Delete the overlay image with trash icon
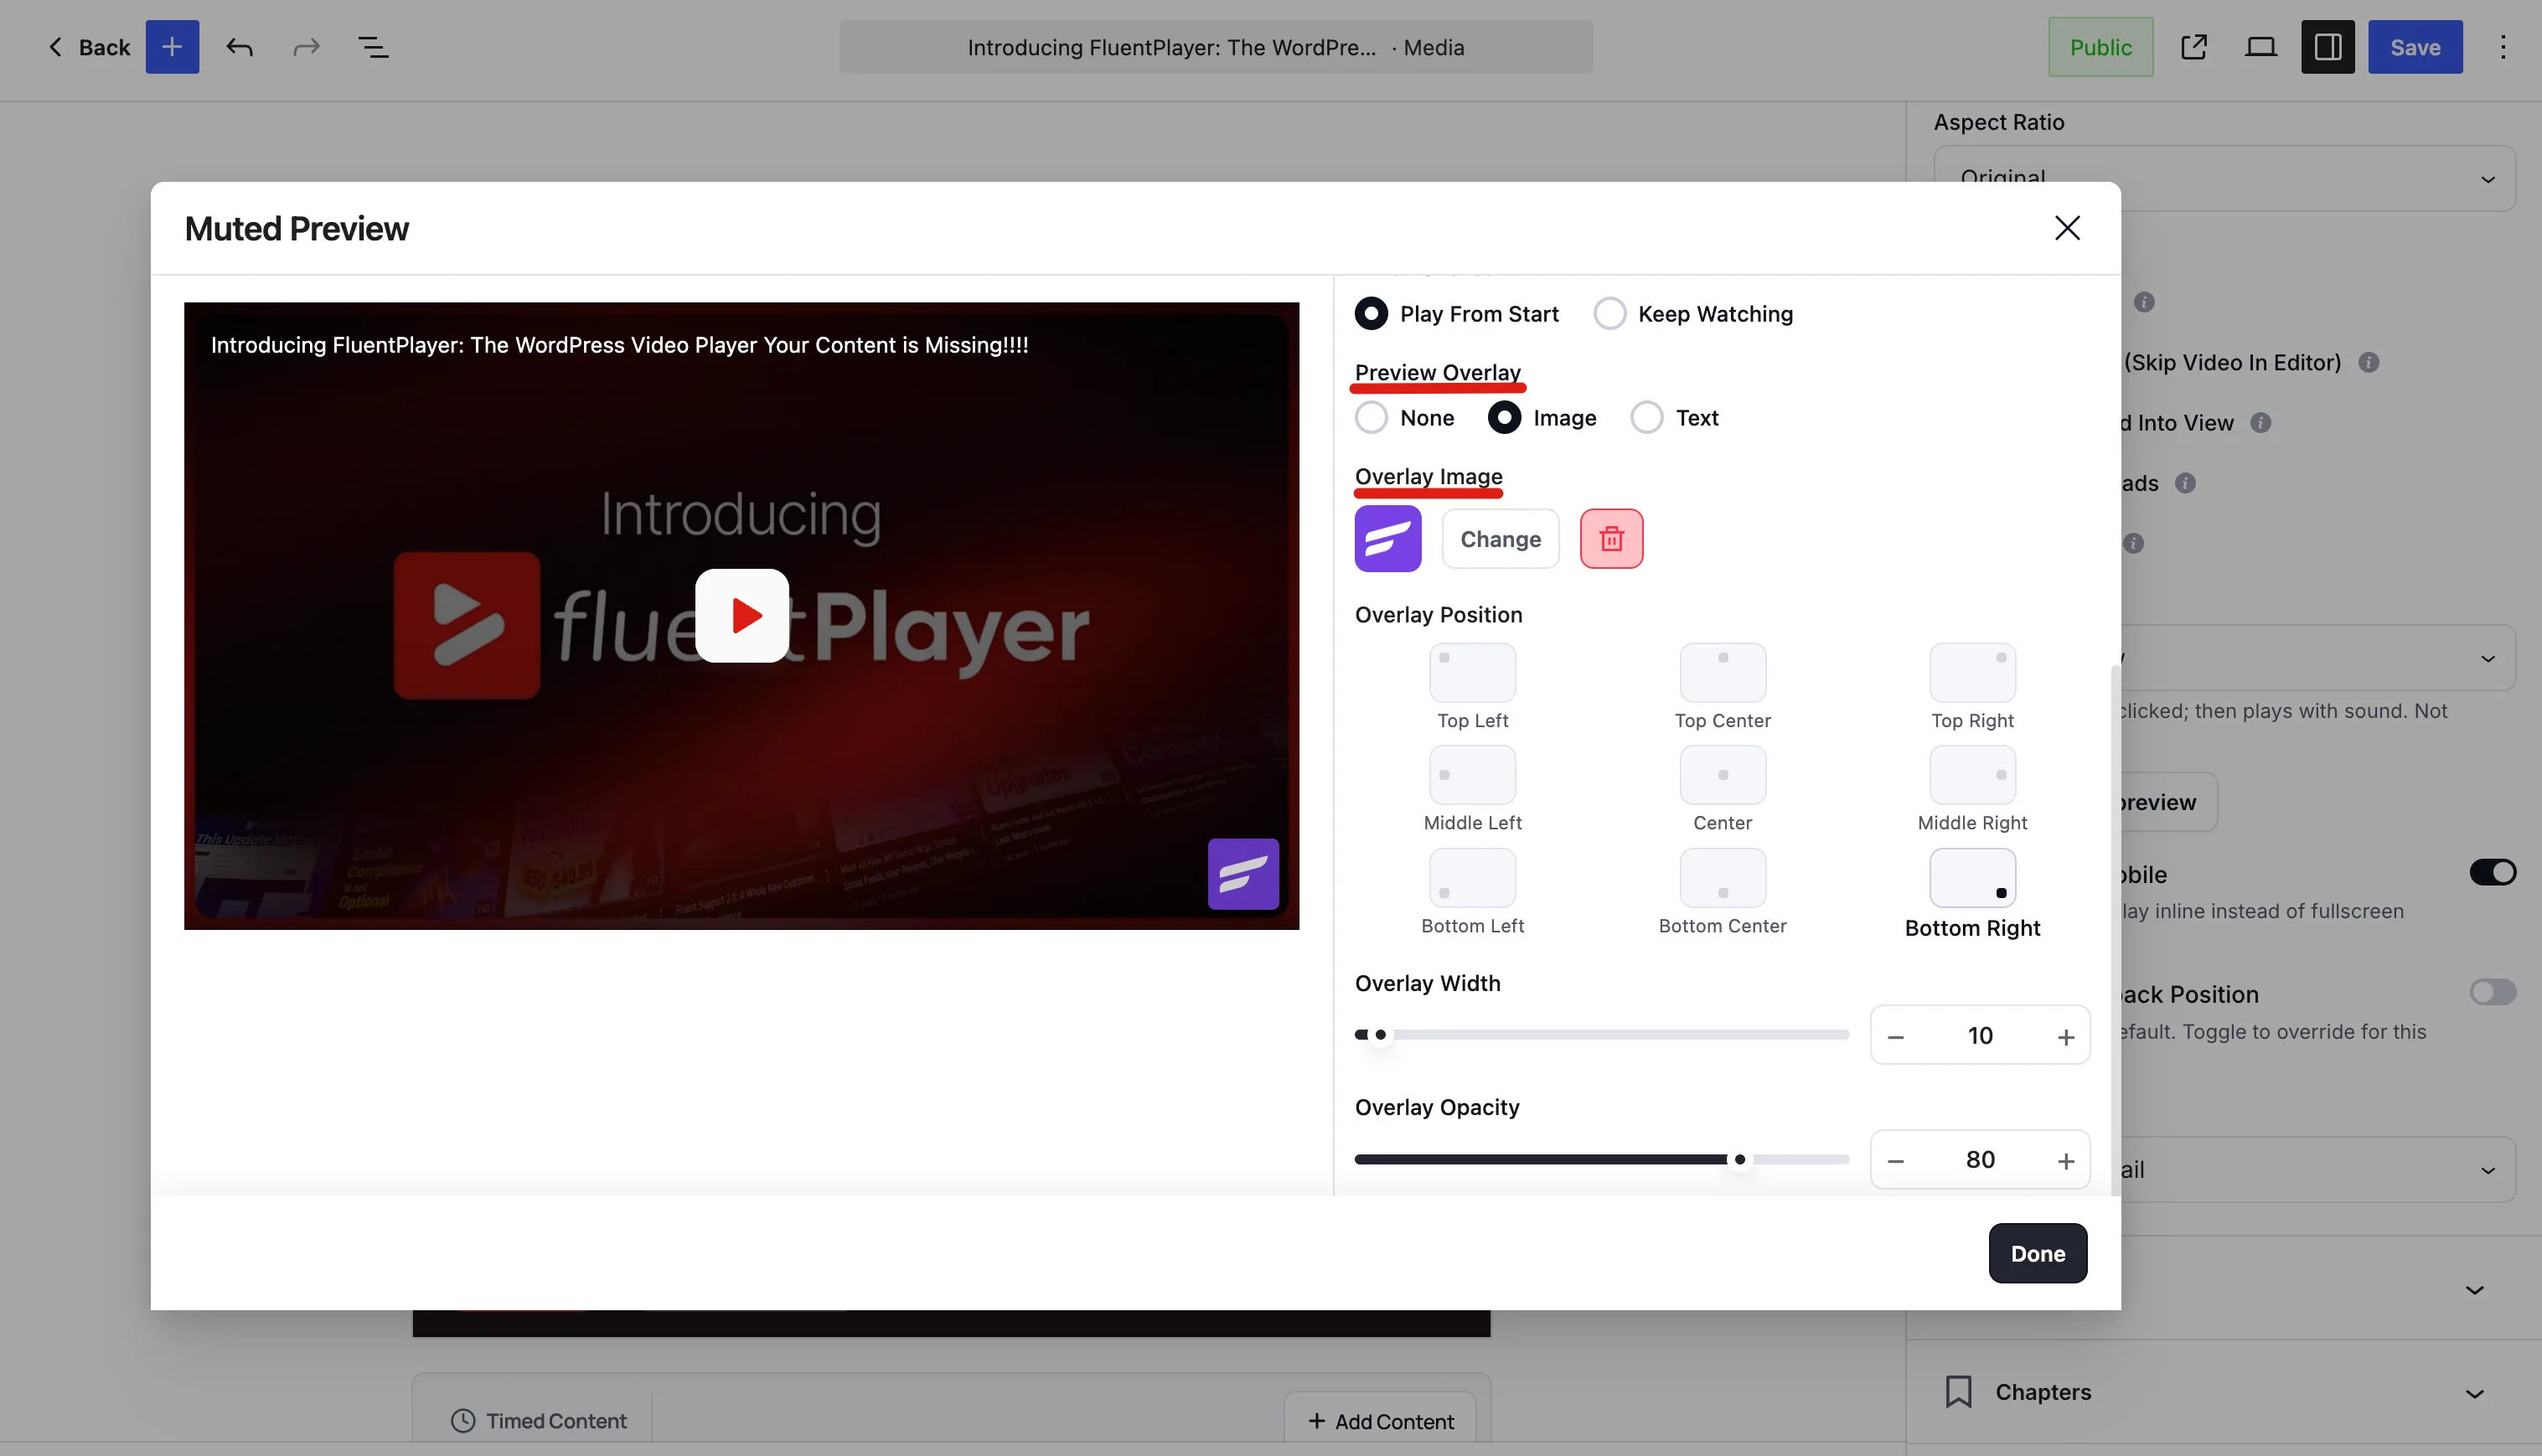 pos(1611,538)
